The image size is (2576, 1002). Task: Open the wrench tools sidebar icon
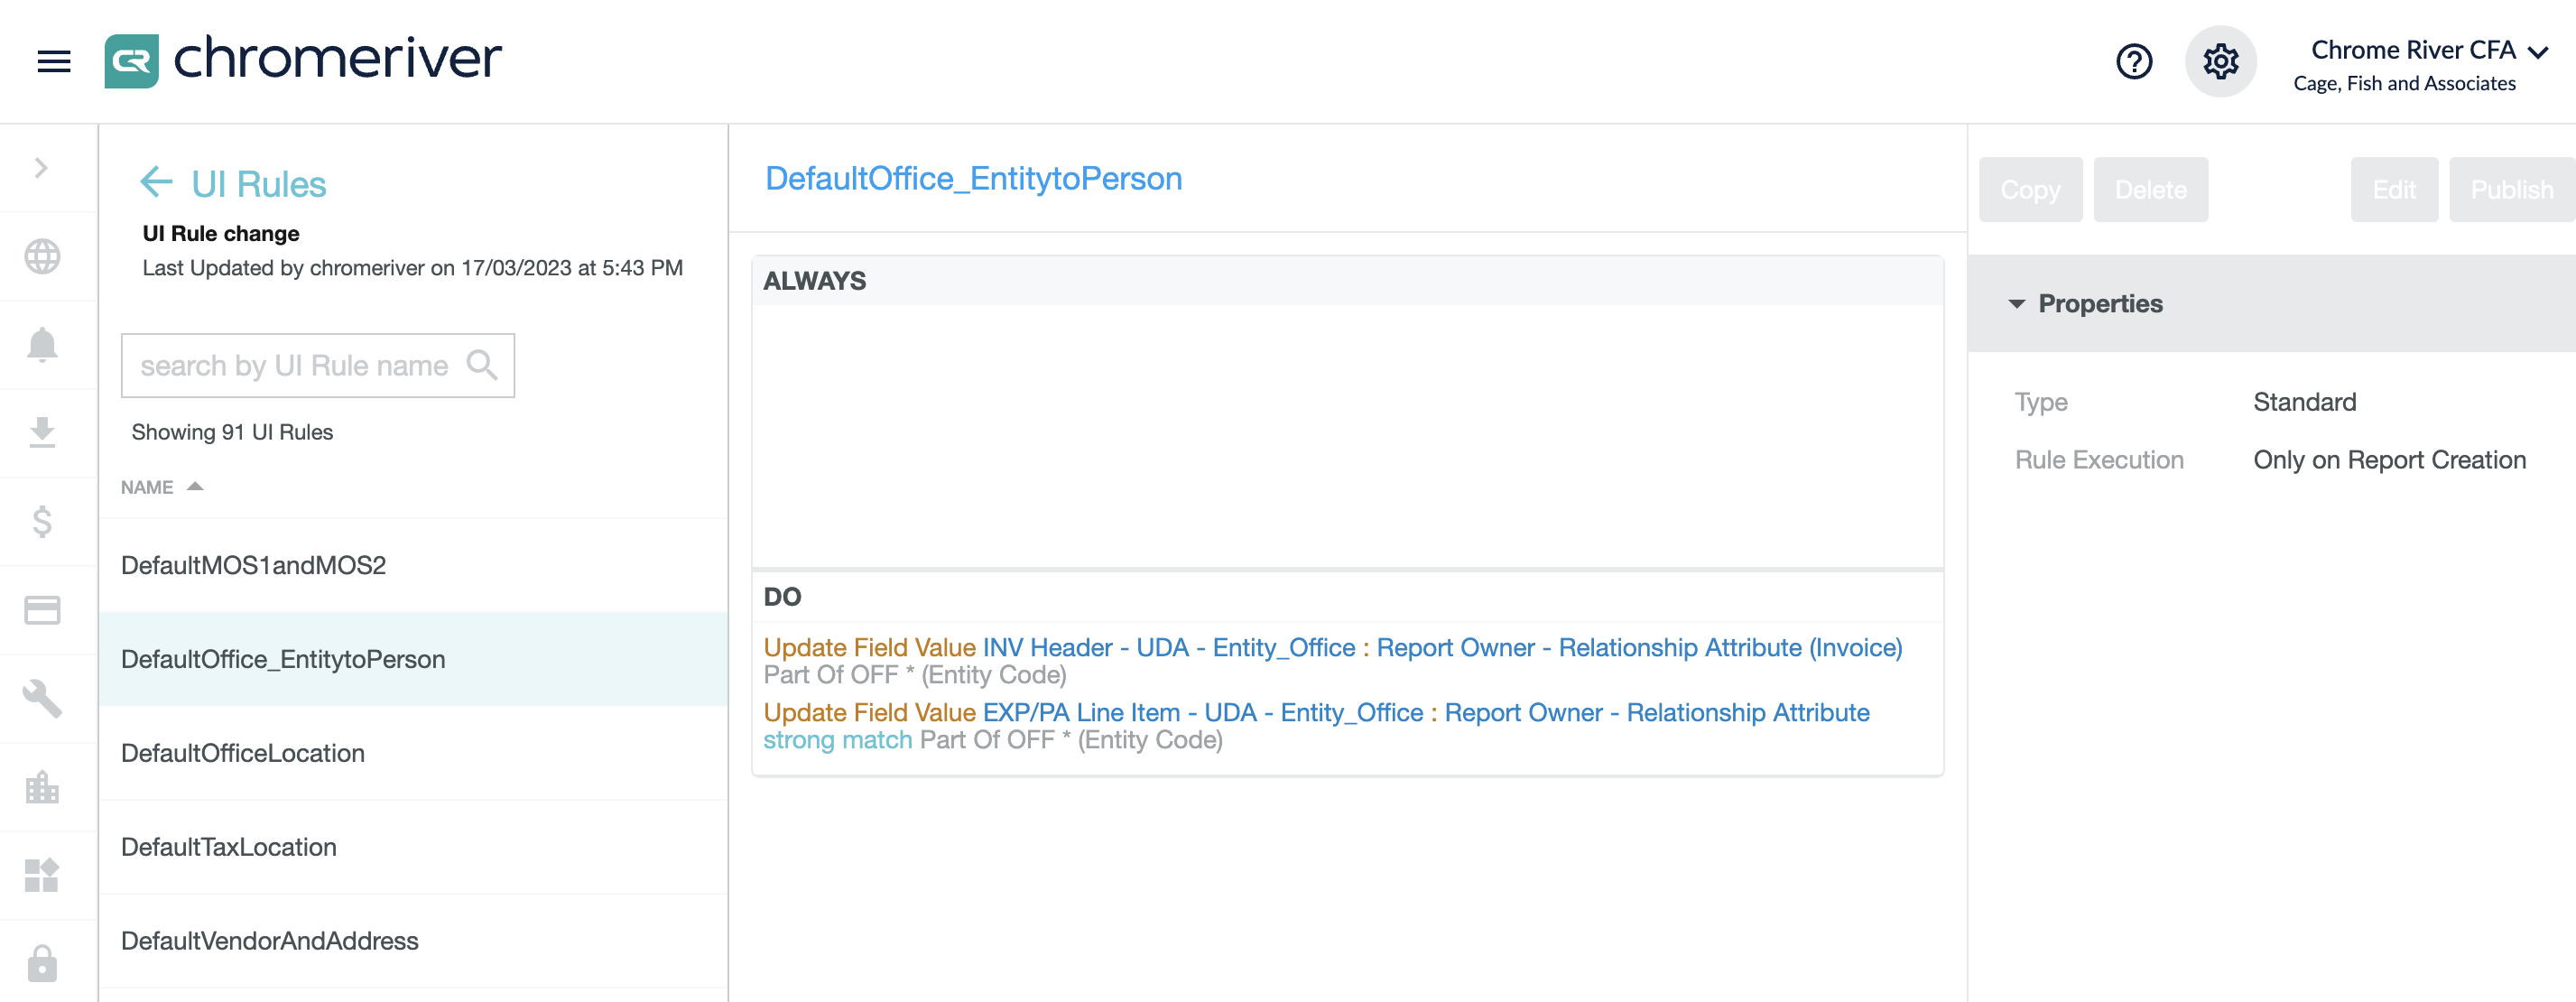click(x=42, y=698)
